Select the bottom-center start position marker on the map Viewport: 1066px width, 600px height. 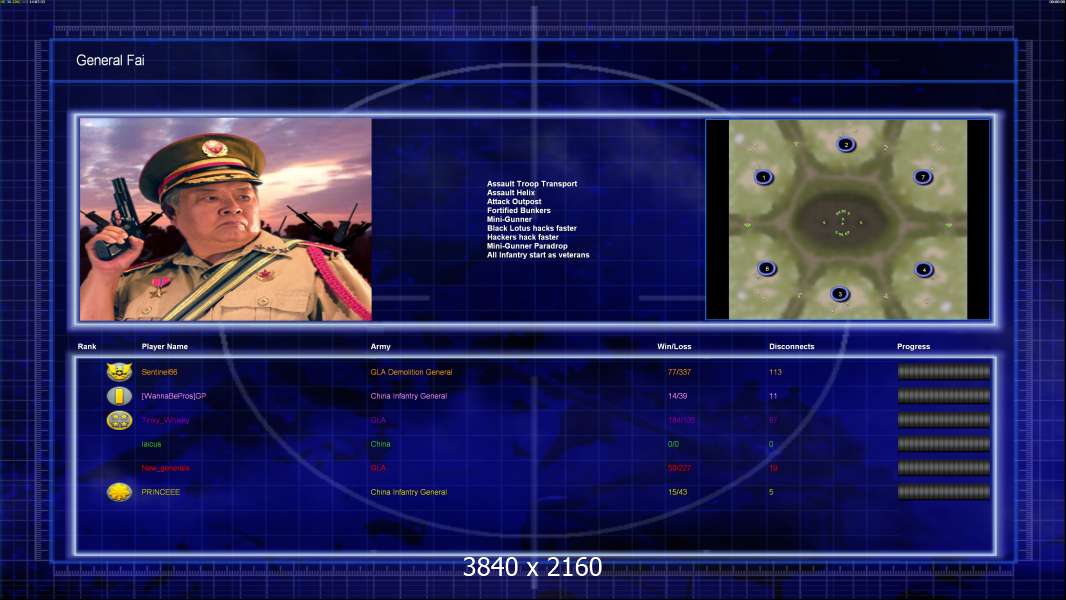(x=840, y=294)
